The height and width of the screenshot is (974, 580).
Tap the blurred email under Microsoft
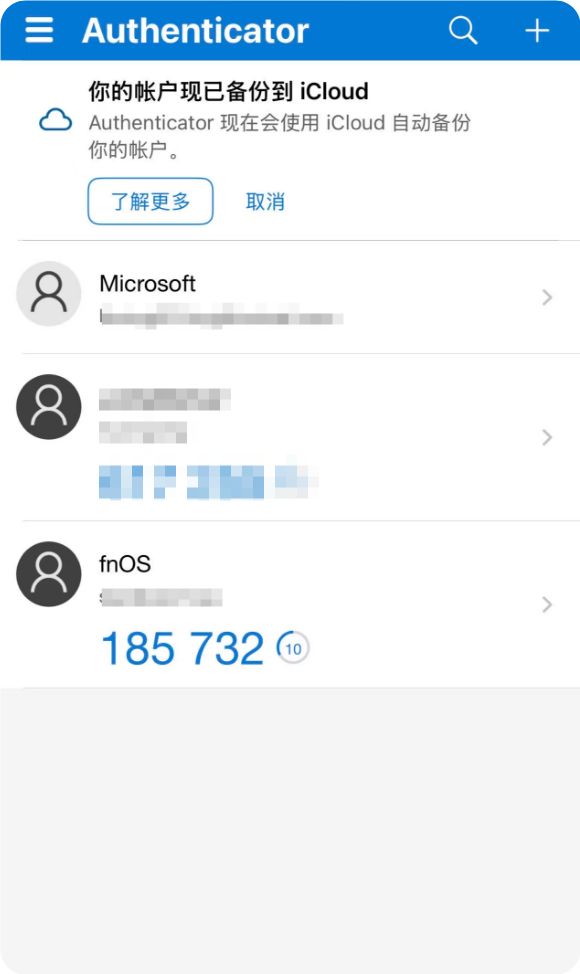point(221,316)
